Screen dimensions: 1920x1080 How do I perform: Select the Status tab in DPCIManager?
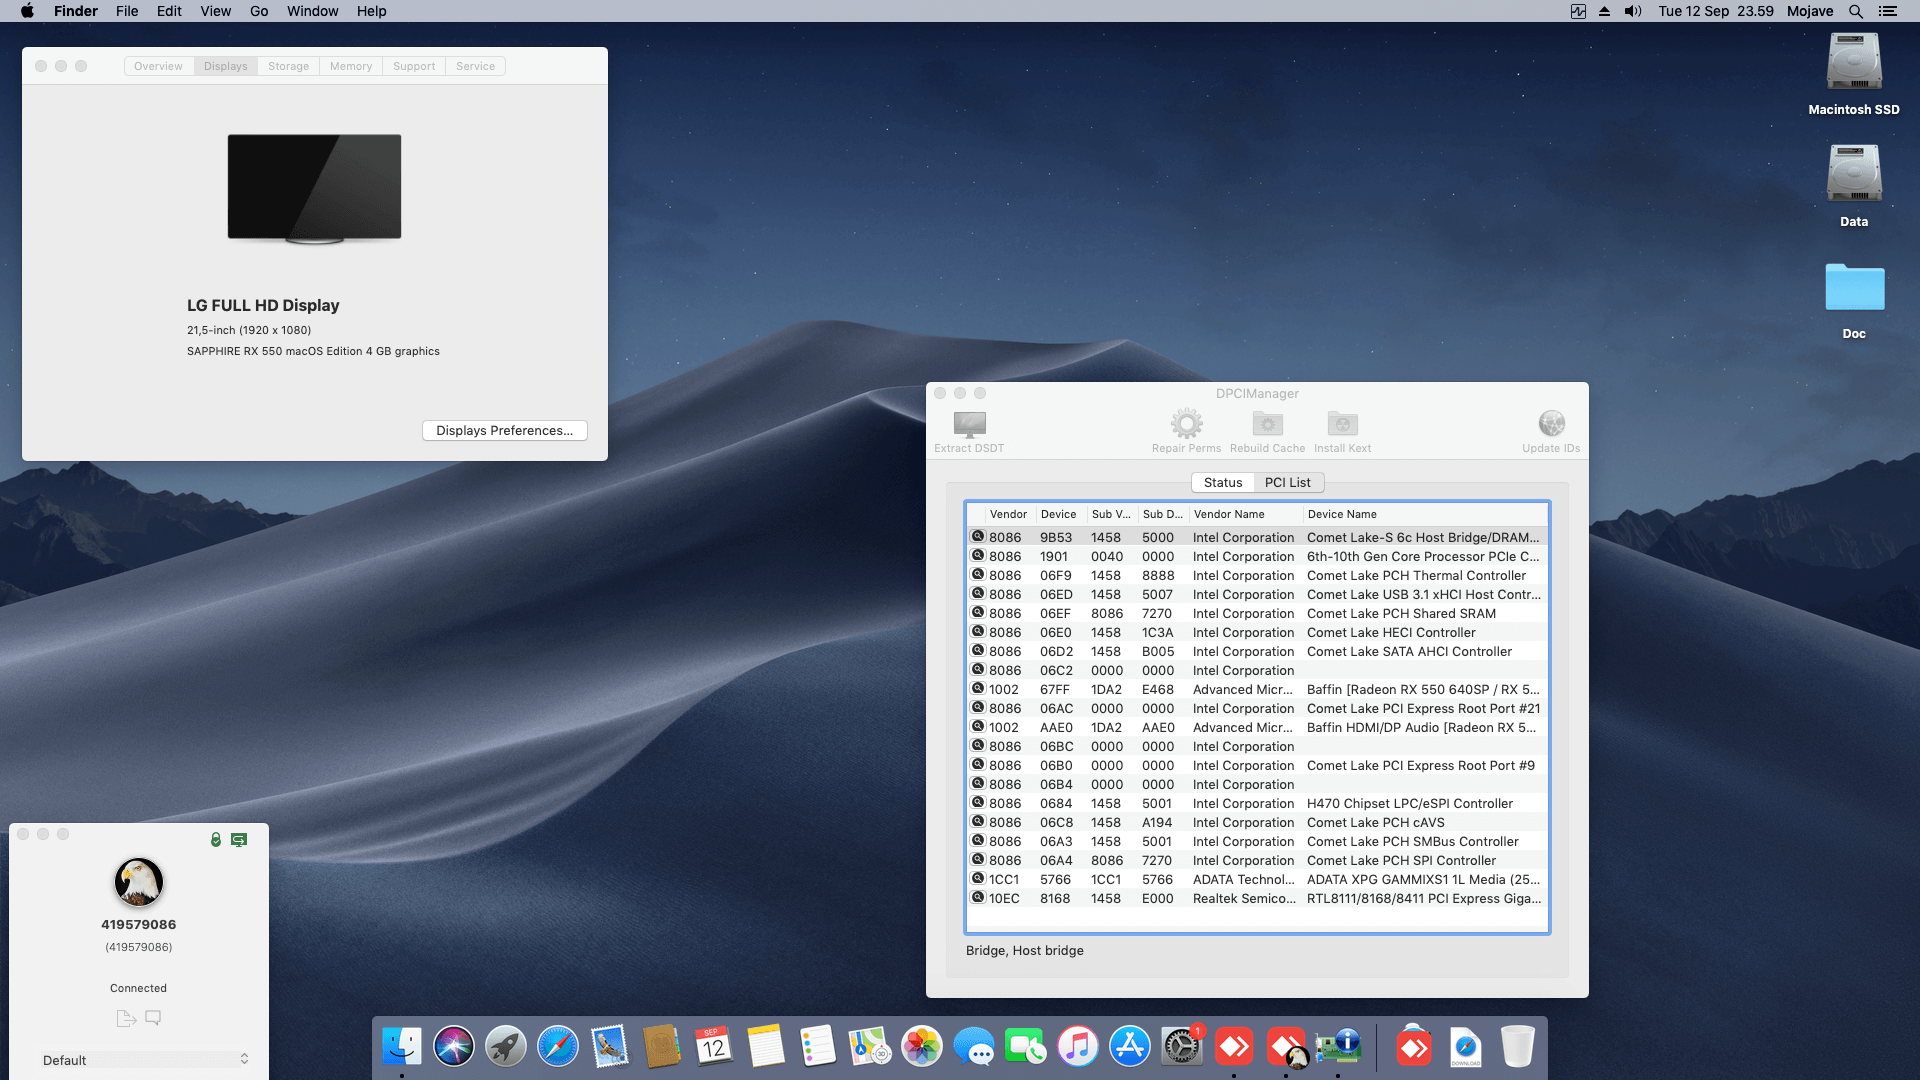1222,482
